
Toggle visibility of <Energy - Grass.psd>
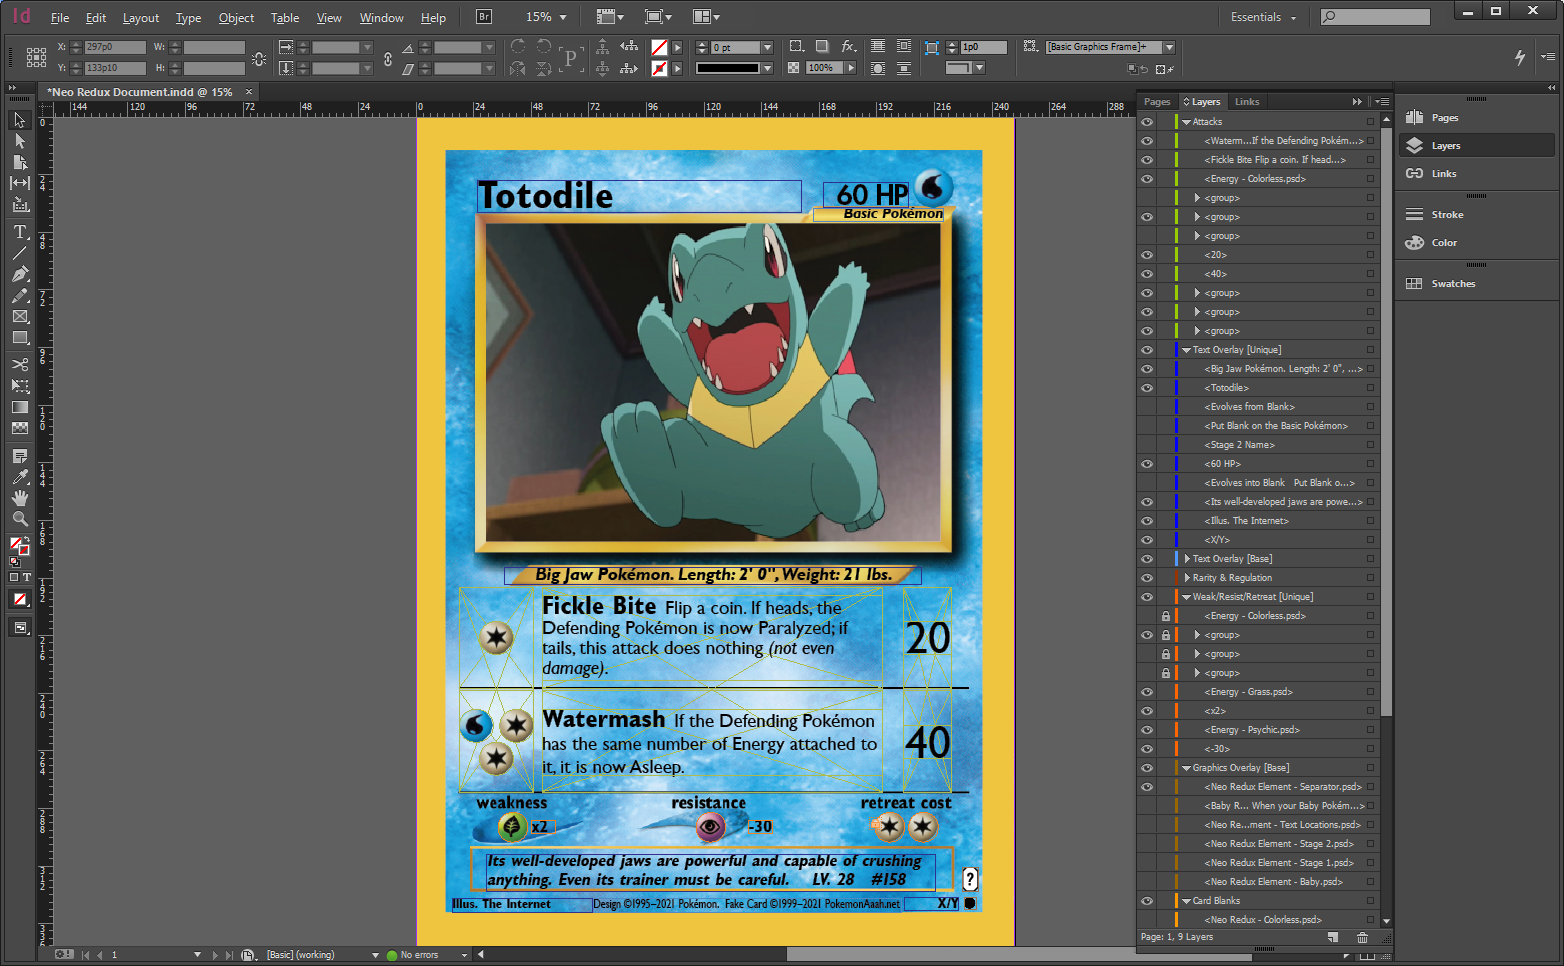point(1147,692)
